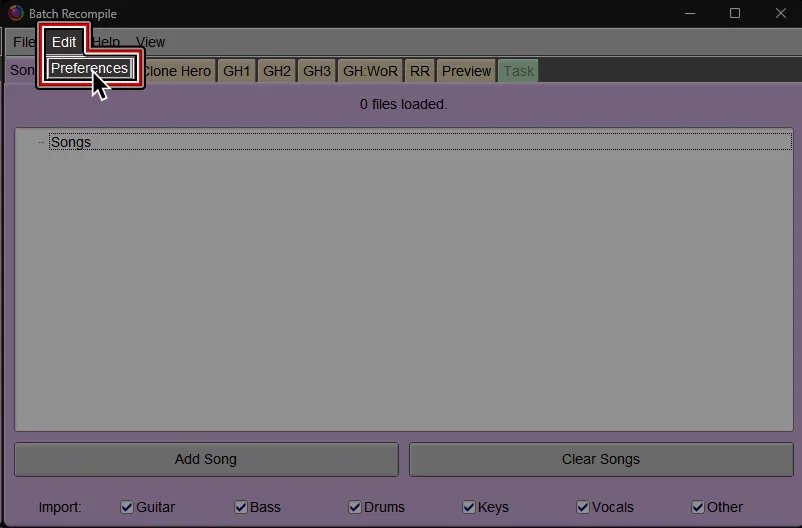Maximize the Batch Recompile window
Screen dimensions: 802x528
[x=735, y=13]
